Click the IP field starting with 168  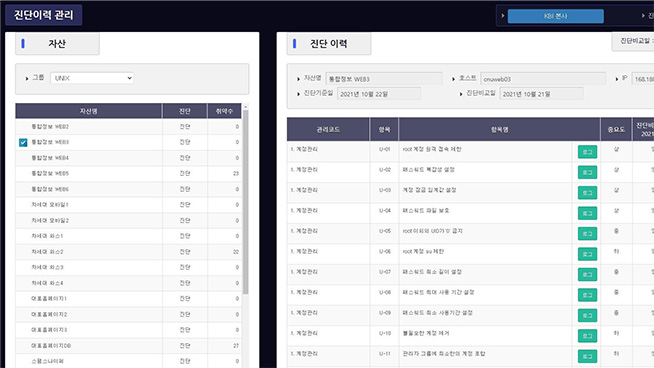pos(643,78)
